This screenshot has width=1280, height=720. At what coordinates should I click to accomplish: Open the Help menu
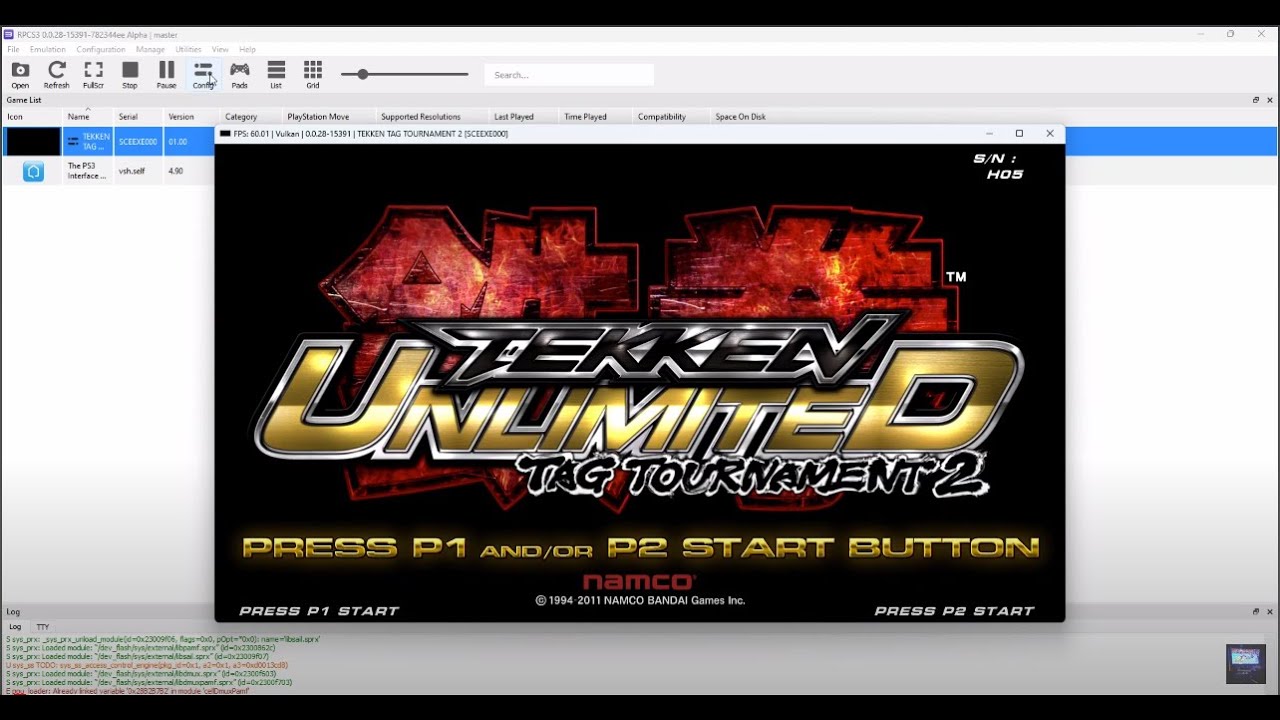pyautogui.click(x=247, y=49)
